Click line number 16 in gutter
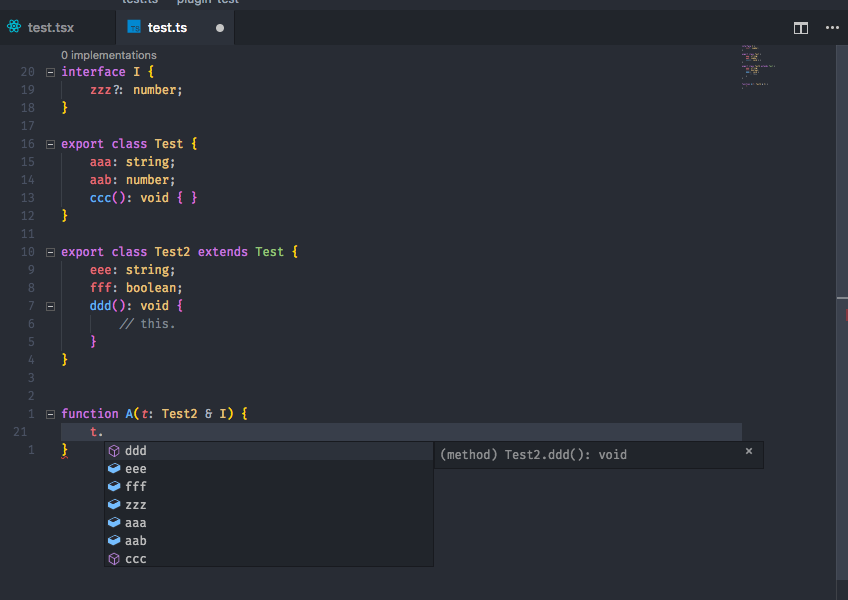This screenshot has height=600, width=848. pos(28,144)
